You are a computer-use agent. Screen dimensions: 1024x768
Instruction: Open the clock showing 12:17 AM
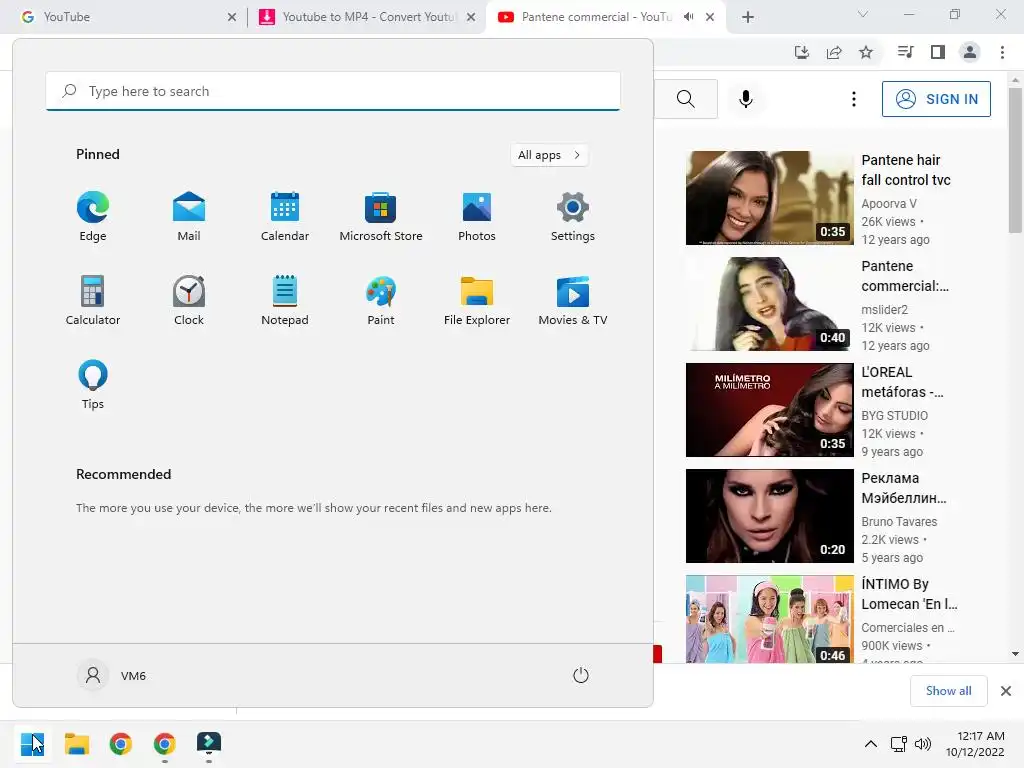pos(975,744)
